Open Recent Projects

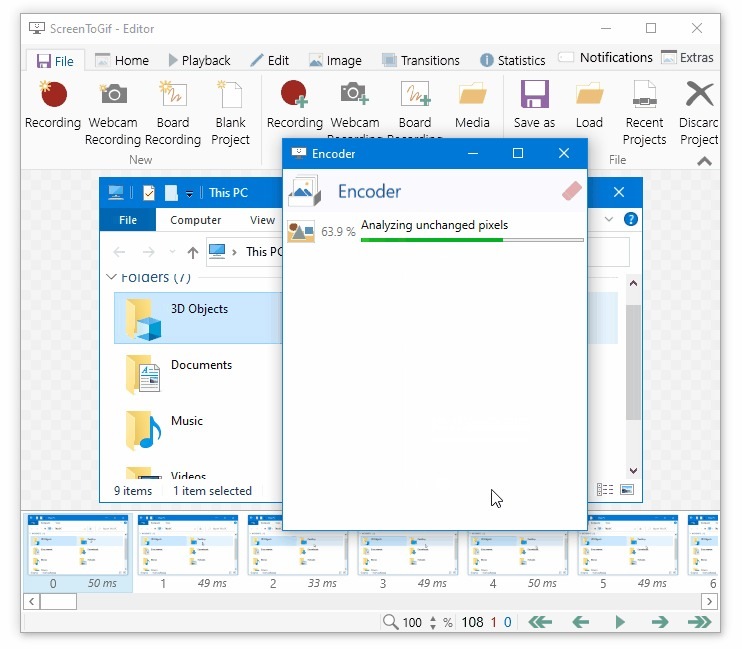click(645, 113)
